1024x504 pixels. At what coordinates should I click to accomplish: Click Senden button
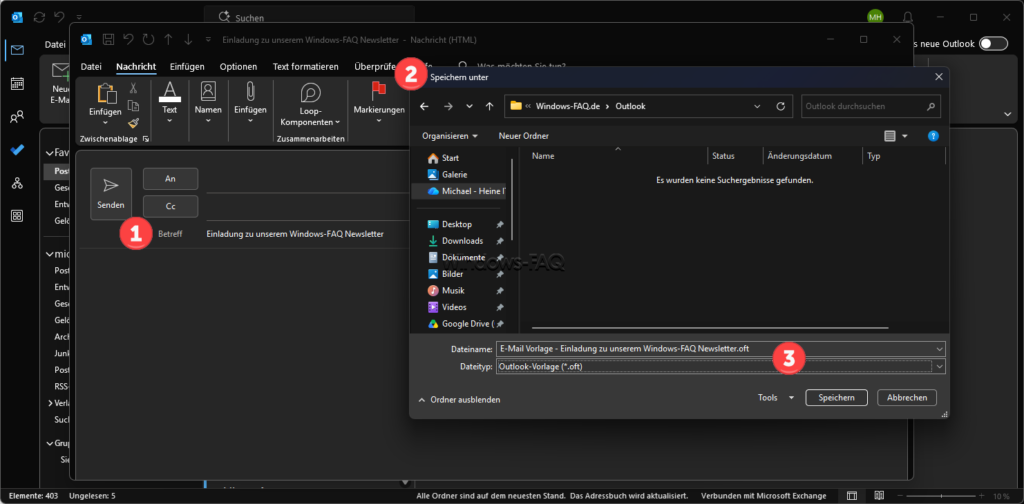point(111,193)
